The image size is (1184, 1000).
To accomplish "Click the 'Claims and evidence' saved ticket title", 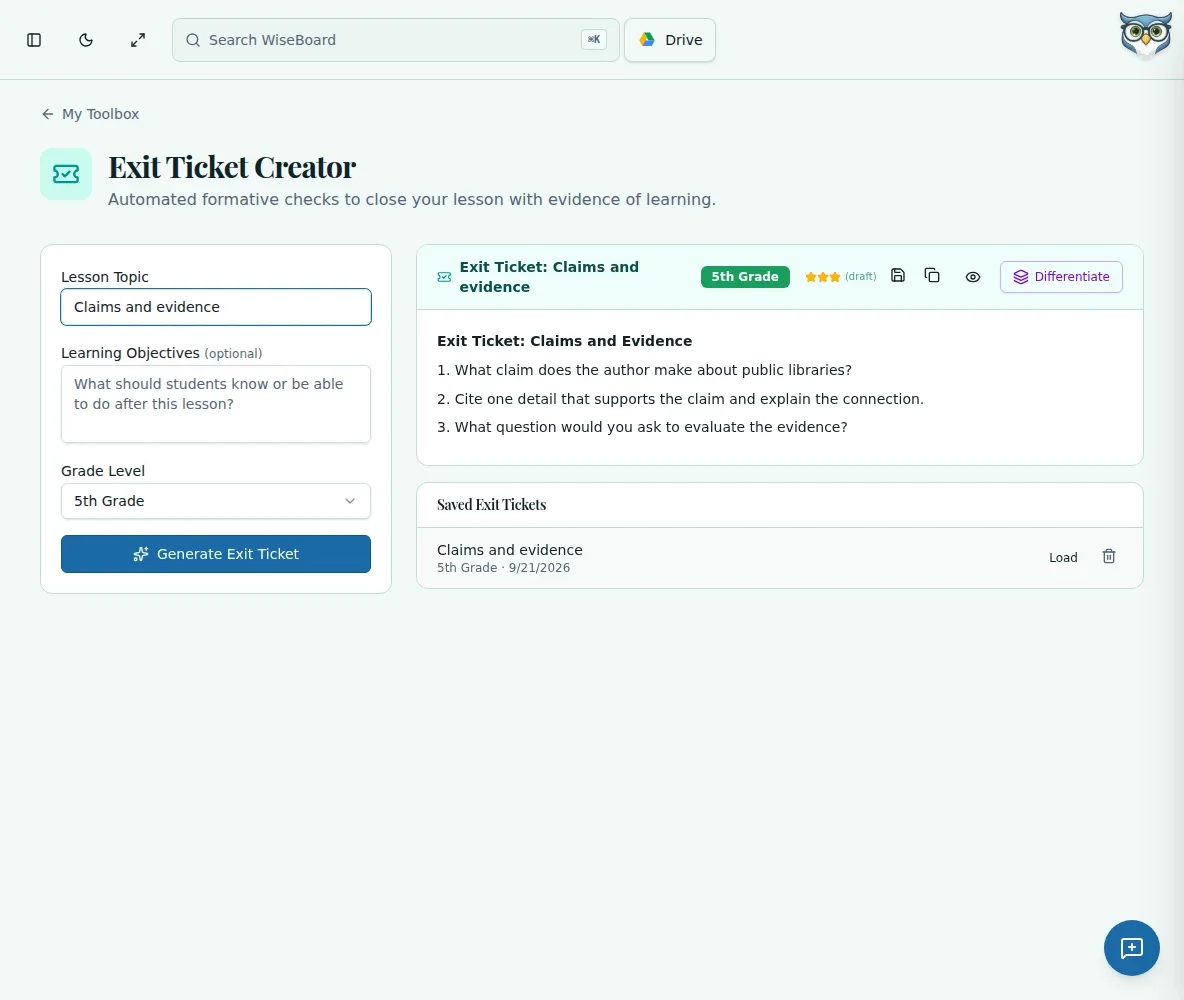I will 510,550.
